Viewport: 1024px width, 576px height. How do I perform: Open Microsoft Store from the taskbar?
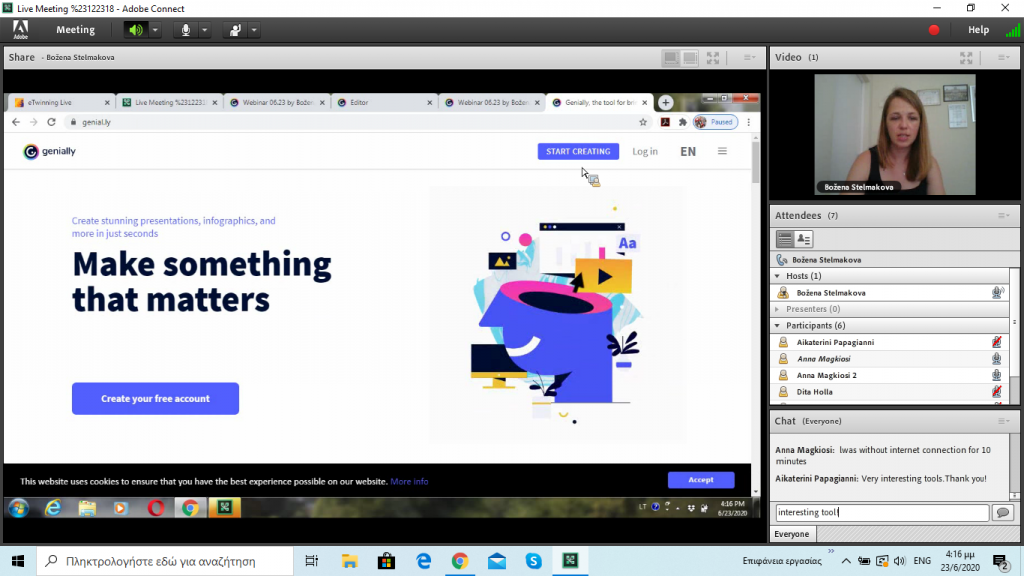coord(387,561)
